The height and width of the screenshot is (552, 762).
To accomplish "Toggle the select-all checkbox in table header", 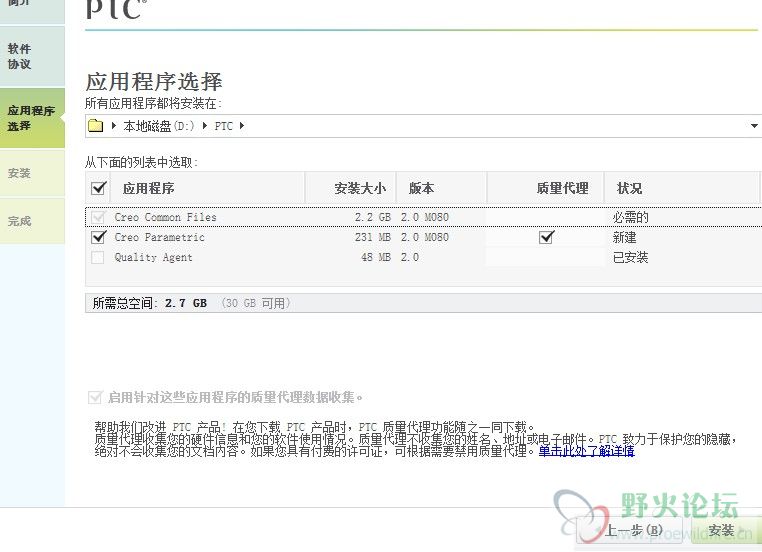I will [x=99, y=188].
